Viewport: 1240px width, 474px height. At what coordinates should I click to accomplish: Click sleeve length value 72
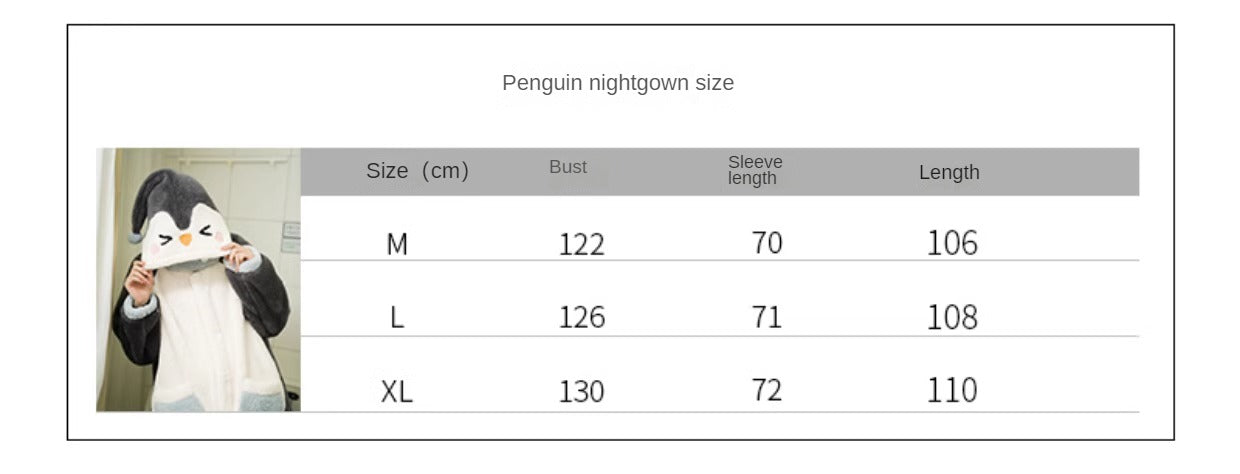tap(767, 390)
